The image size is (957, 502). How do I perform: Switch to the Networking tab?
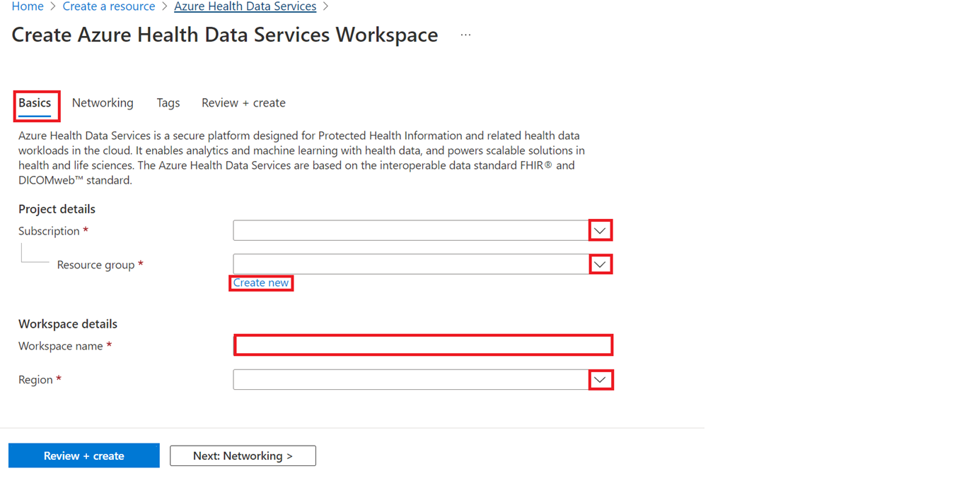click(102, 103)
